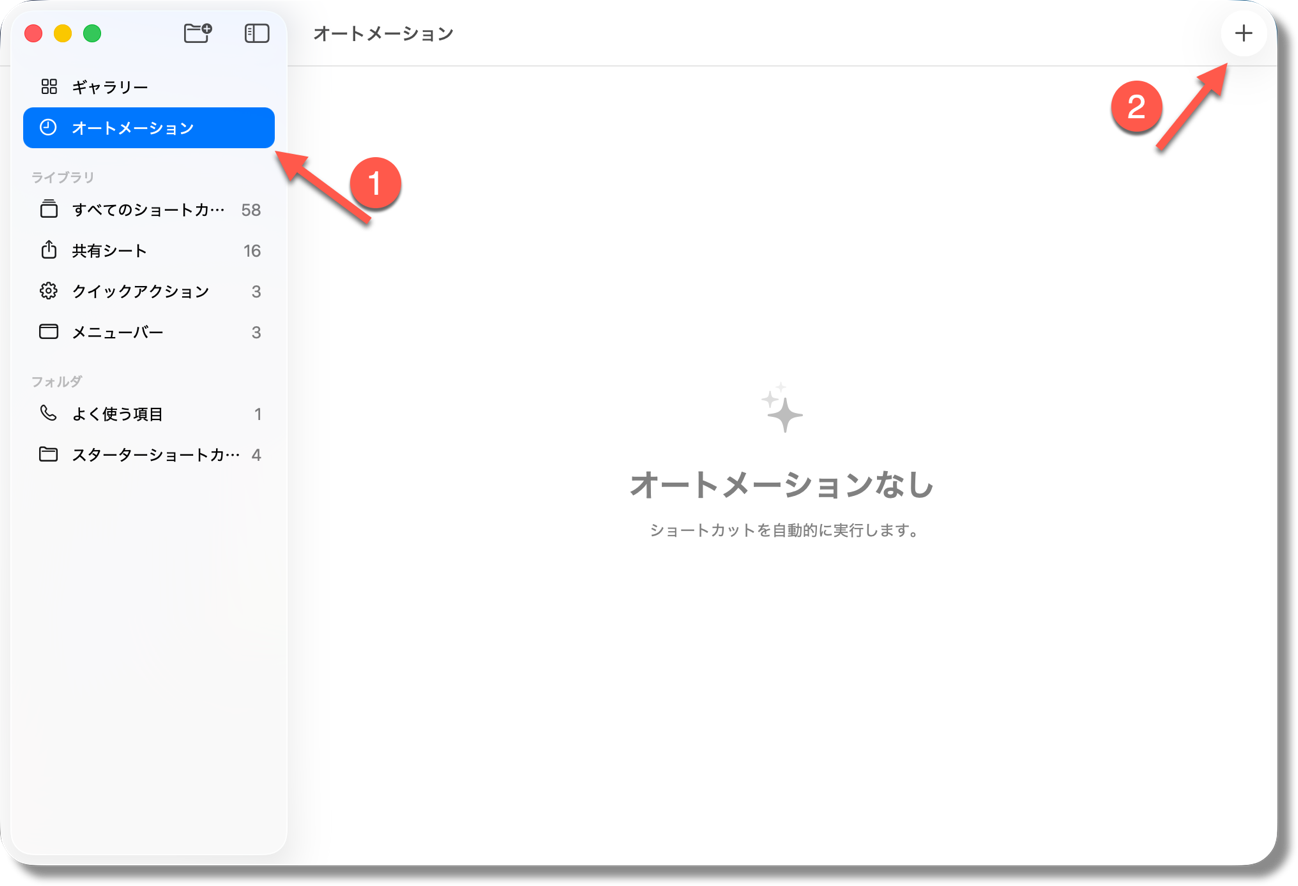
Task: Select オートメーション in the sidebar
Action: [130, 127]
